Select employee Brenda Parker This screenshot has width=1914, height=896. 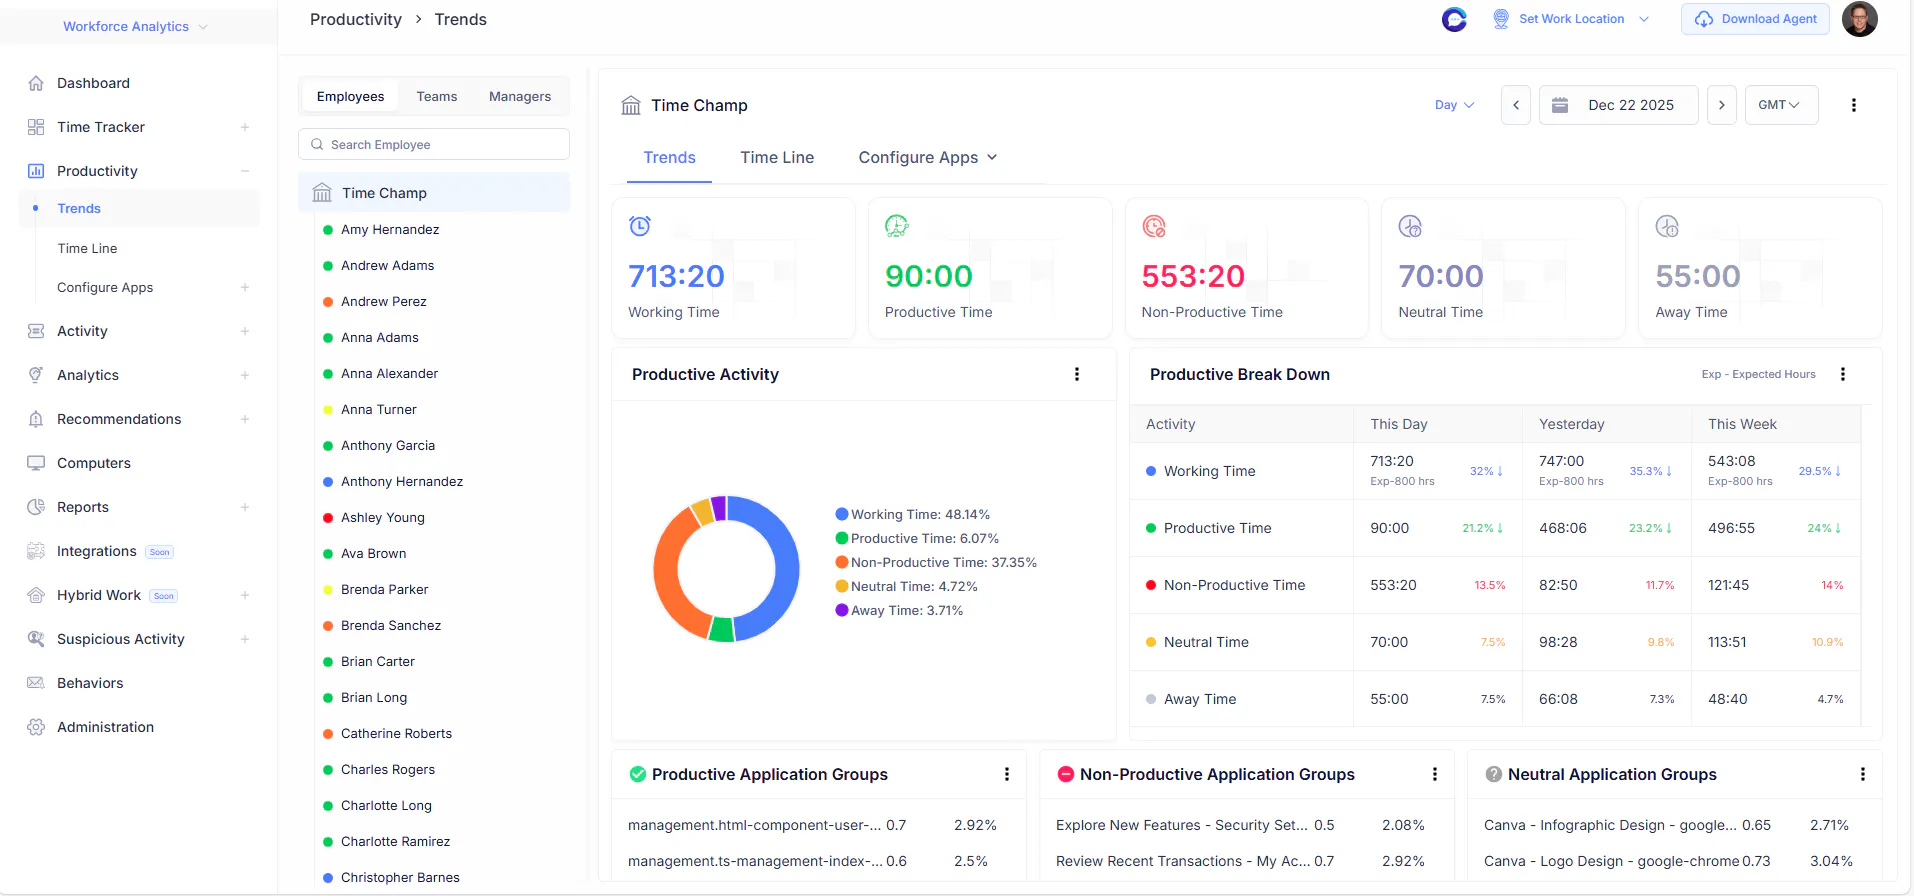(384, 589)
